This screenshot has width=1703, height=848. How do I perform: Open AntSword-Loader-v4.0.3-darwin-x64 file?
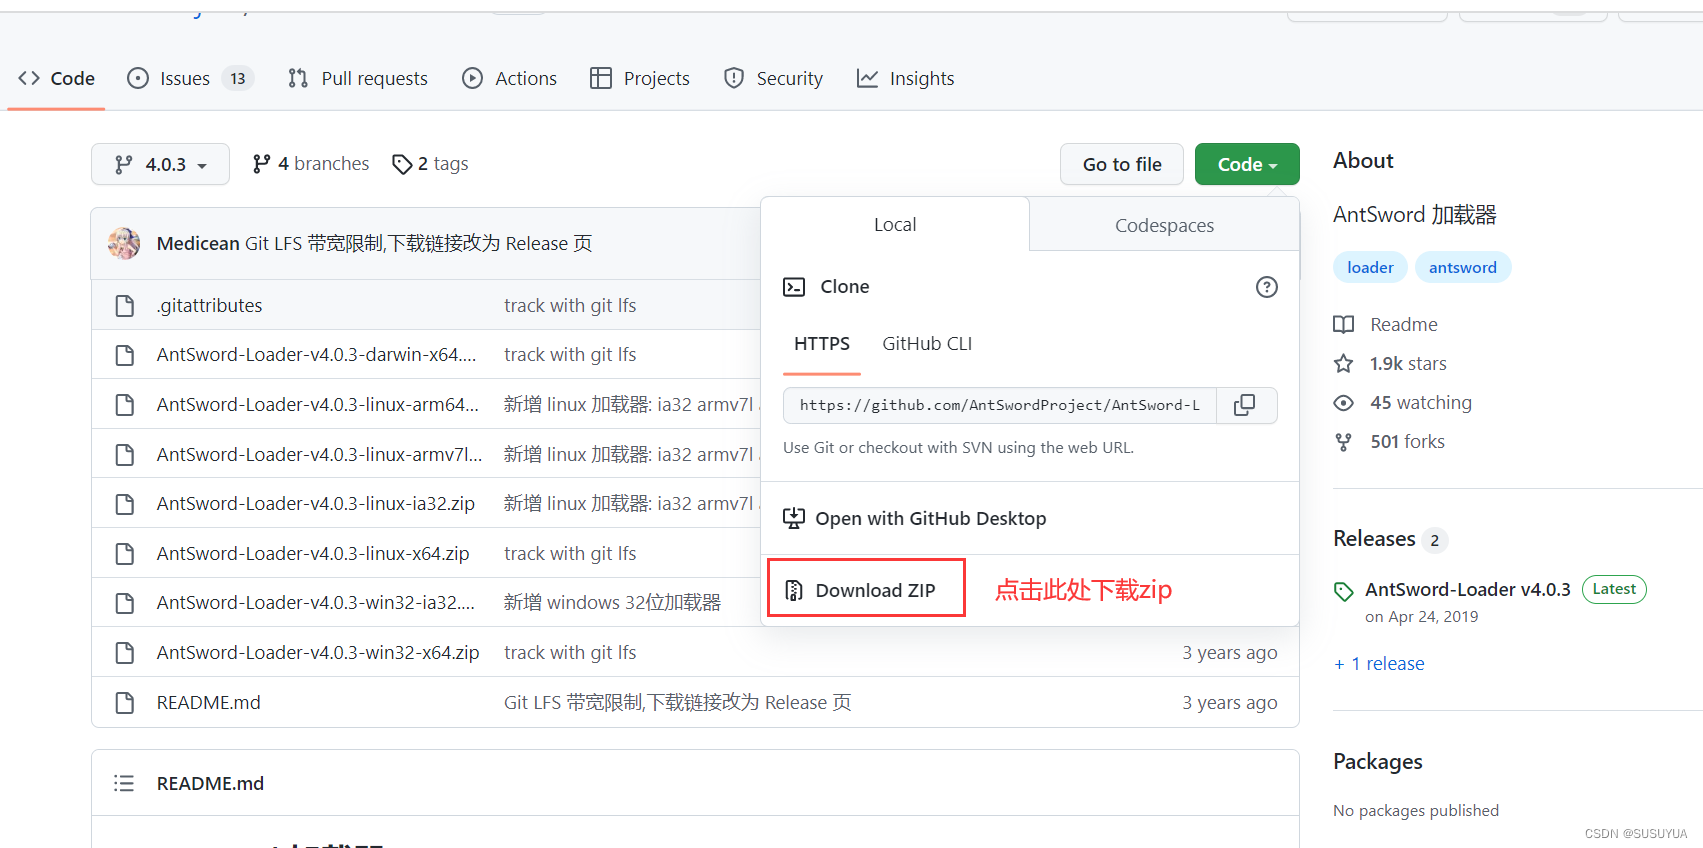tap(316, 354)
